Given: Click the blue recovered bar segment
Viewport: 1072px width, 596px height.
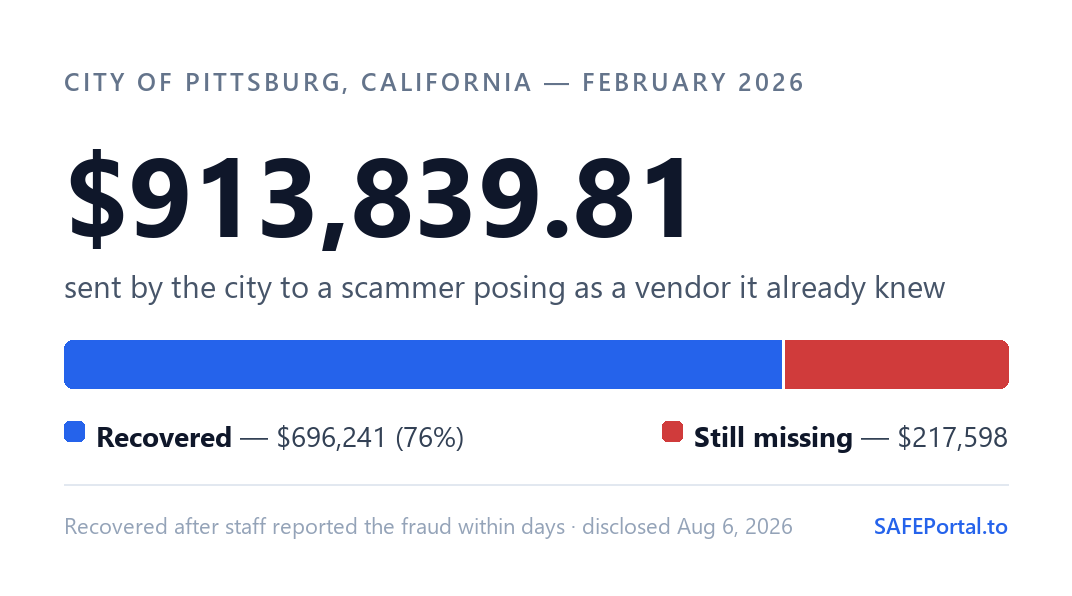Looking at the screenshot, I should click(423, 364).
